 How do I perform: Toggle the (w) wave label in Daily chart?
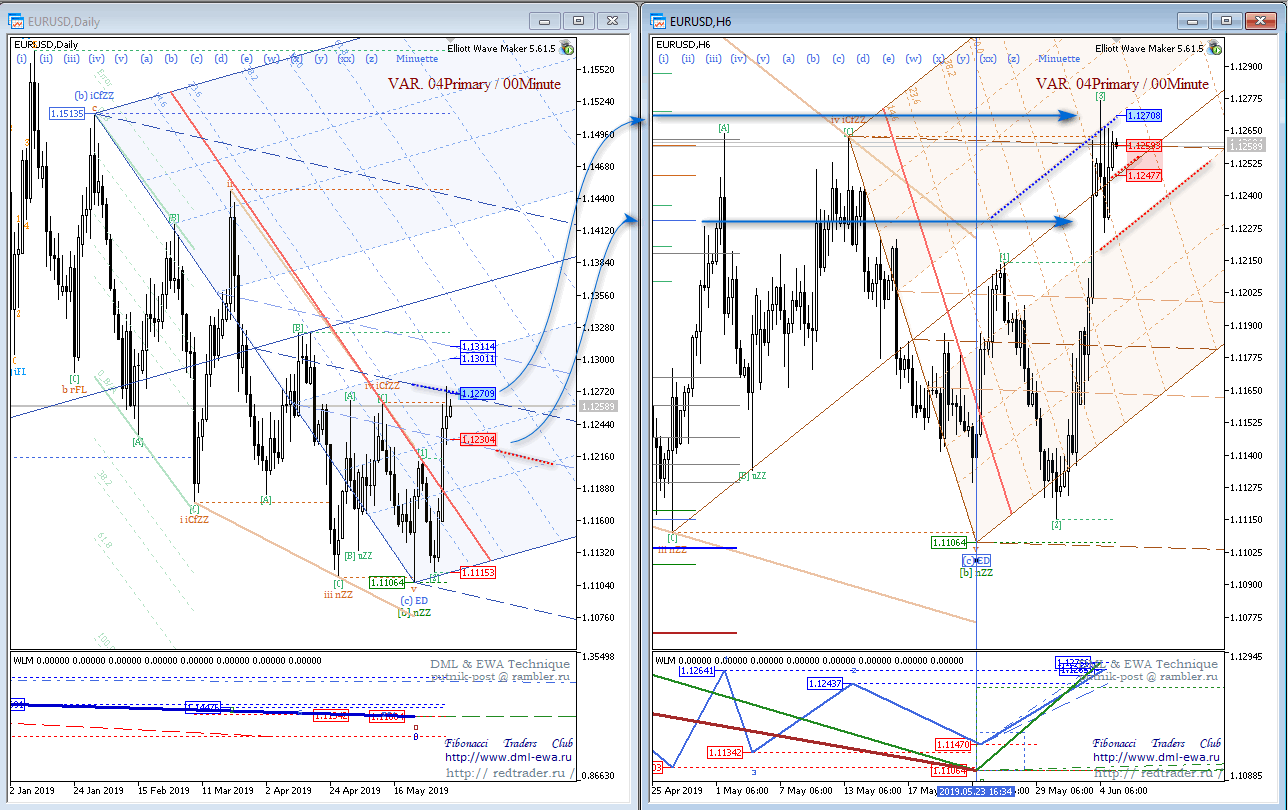(x=271, y=59)
